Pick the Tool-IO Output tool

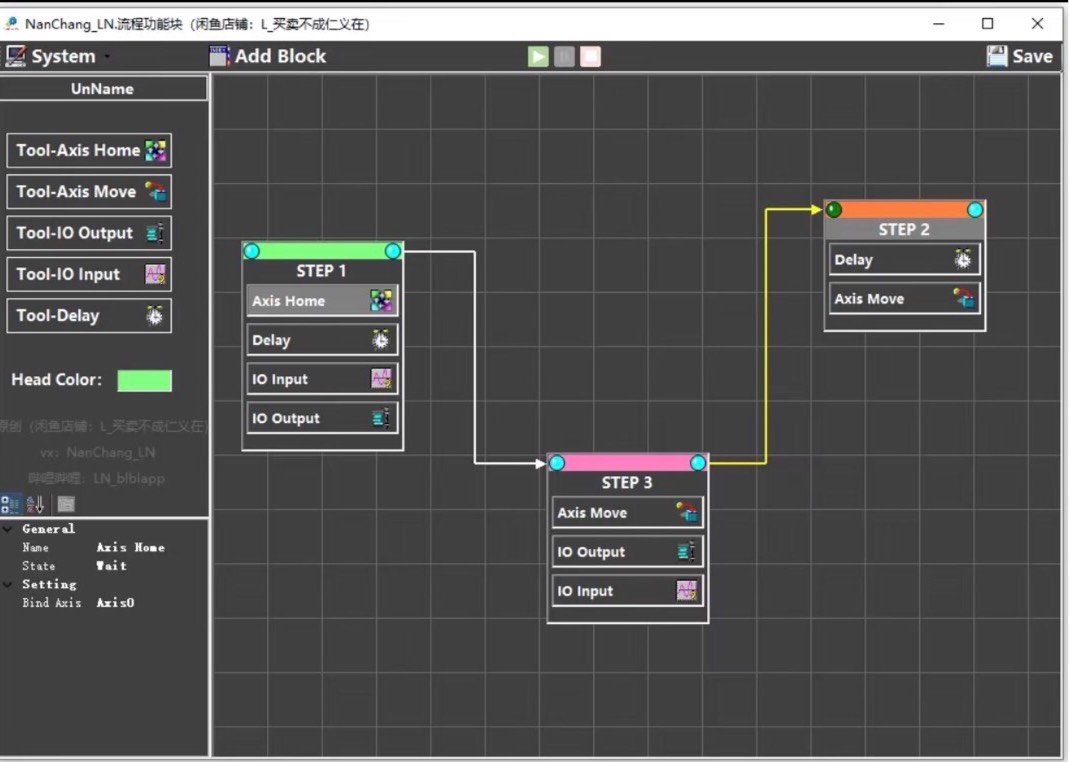click(x=89, y=233)
